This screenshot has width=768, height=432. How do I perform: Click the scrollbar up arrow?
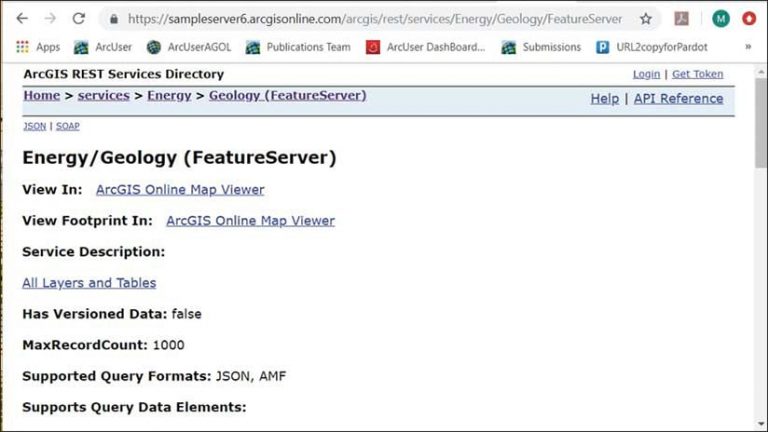coord(761,72)
